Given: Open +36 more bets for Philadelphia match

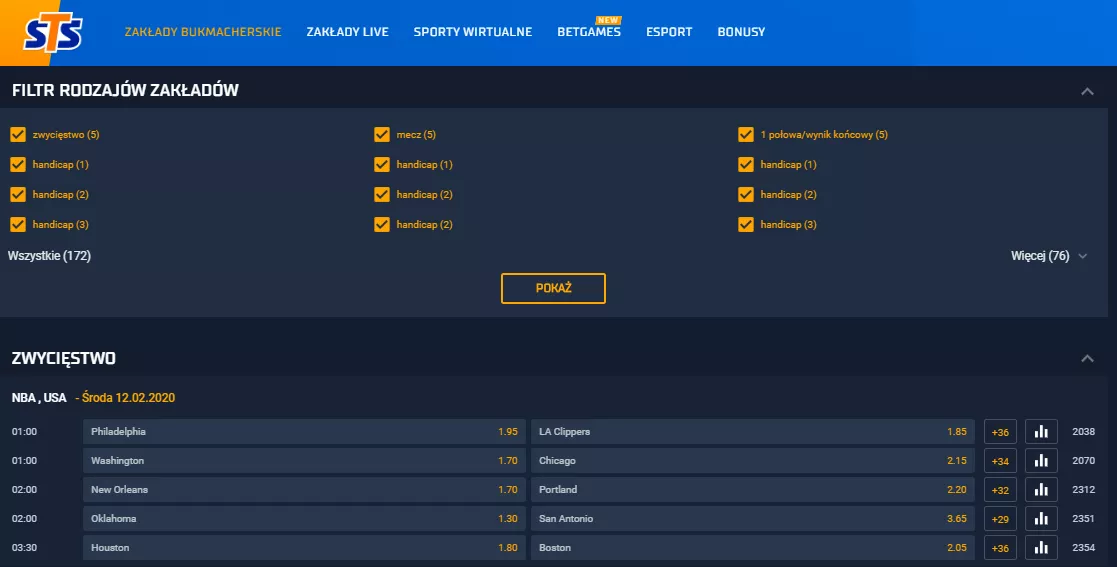Looking at the screenshot, I should [999, 432].
